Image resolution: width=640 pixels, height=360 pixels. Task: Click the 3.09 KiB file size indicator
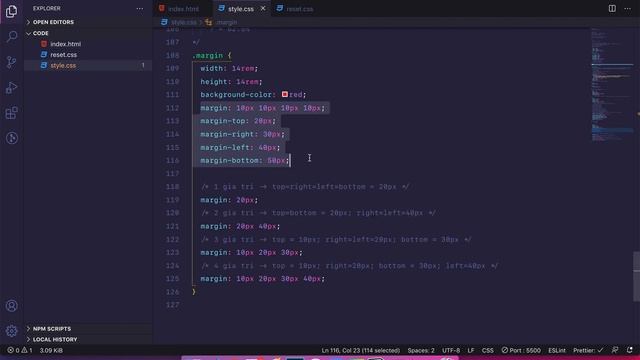(51, 350)
